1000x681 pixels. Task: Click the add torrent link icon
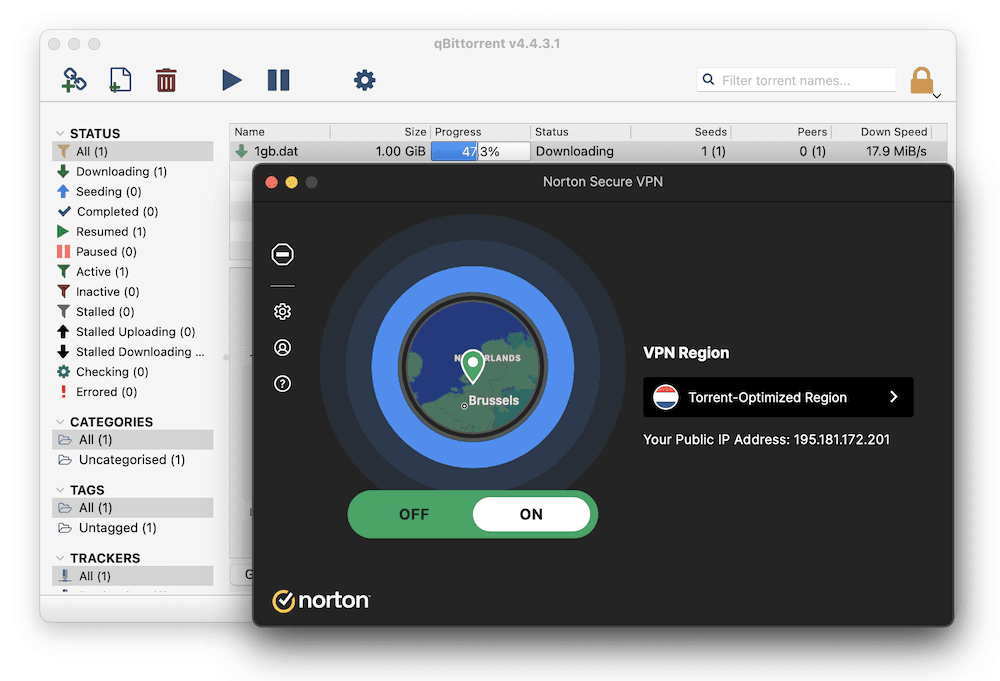point(73,80)
